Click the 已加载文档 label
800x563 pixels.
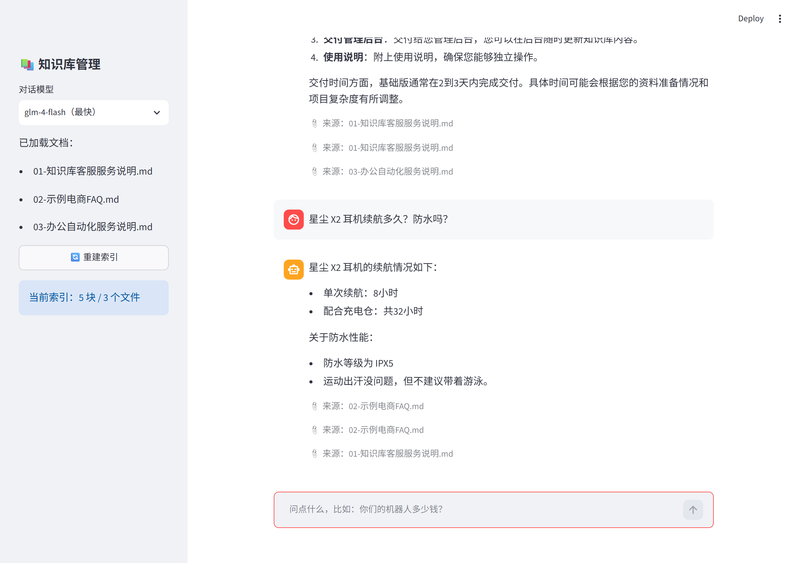[x=46, y=143]
